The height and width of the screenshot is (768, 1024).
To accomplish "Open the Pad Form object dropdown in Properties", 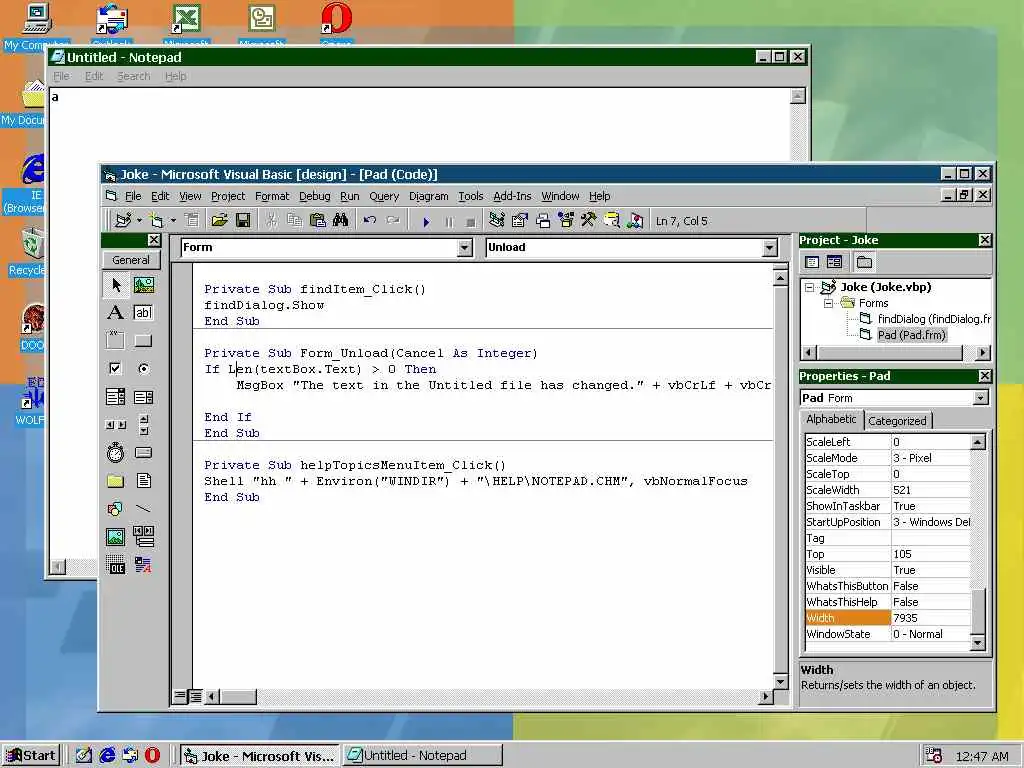I will point(980,398).
